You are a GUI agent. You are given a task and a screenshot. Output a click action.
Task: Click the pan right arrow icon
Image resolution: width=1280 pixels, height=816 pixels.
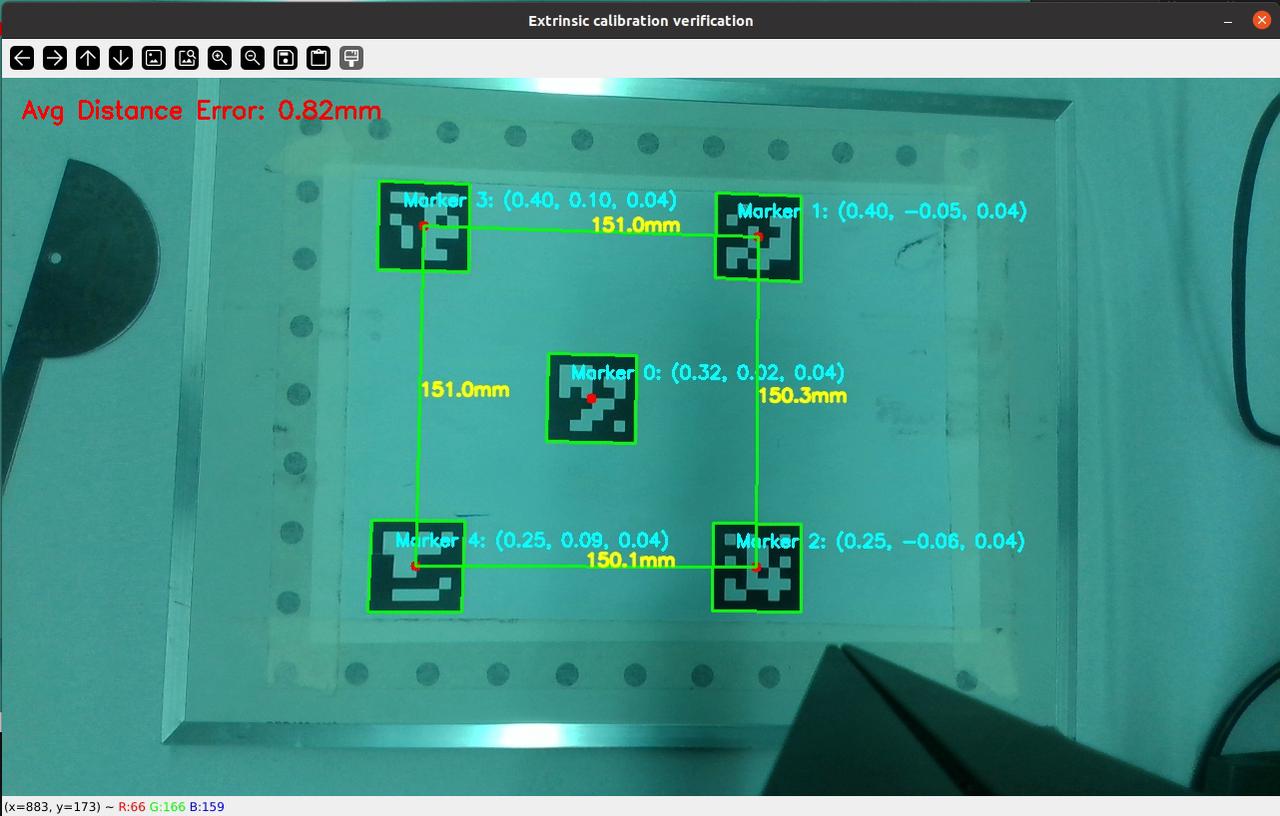pyautogui.click(x=55, y=58)
